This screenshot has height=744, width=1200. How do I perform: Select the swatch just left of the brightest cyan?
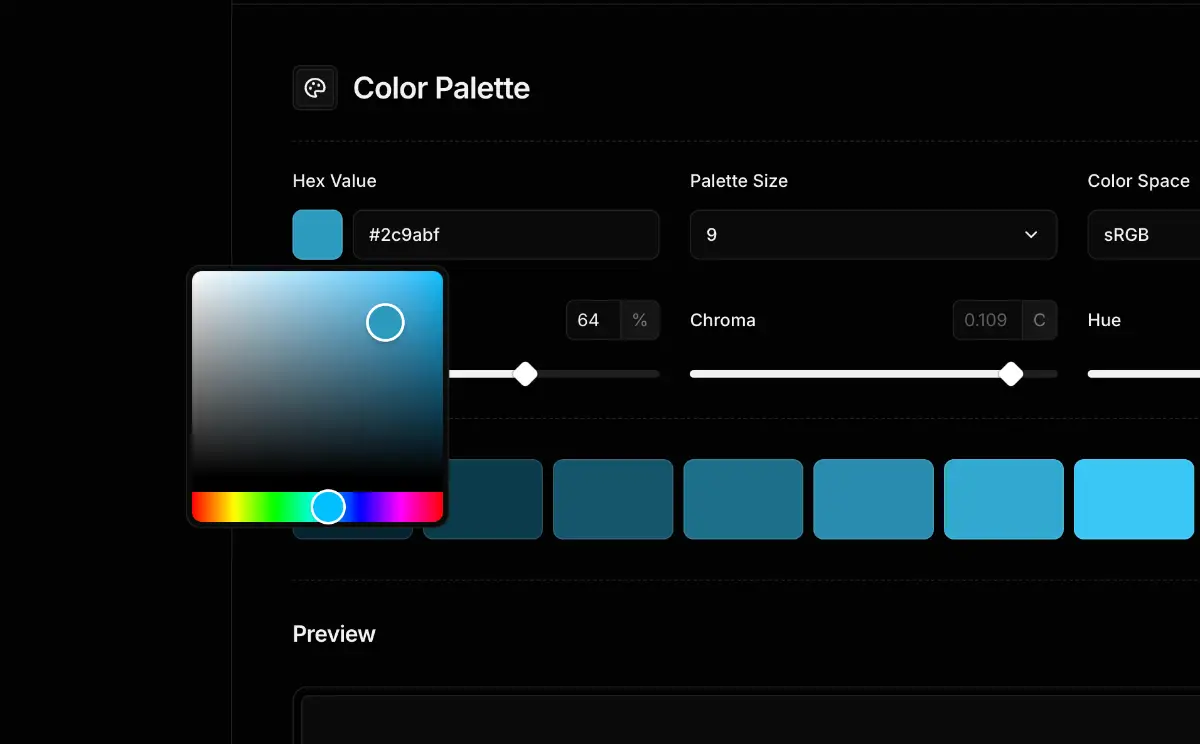point(1003,499)
